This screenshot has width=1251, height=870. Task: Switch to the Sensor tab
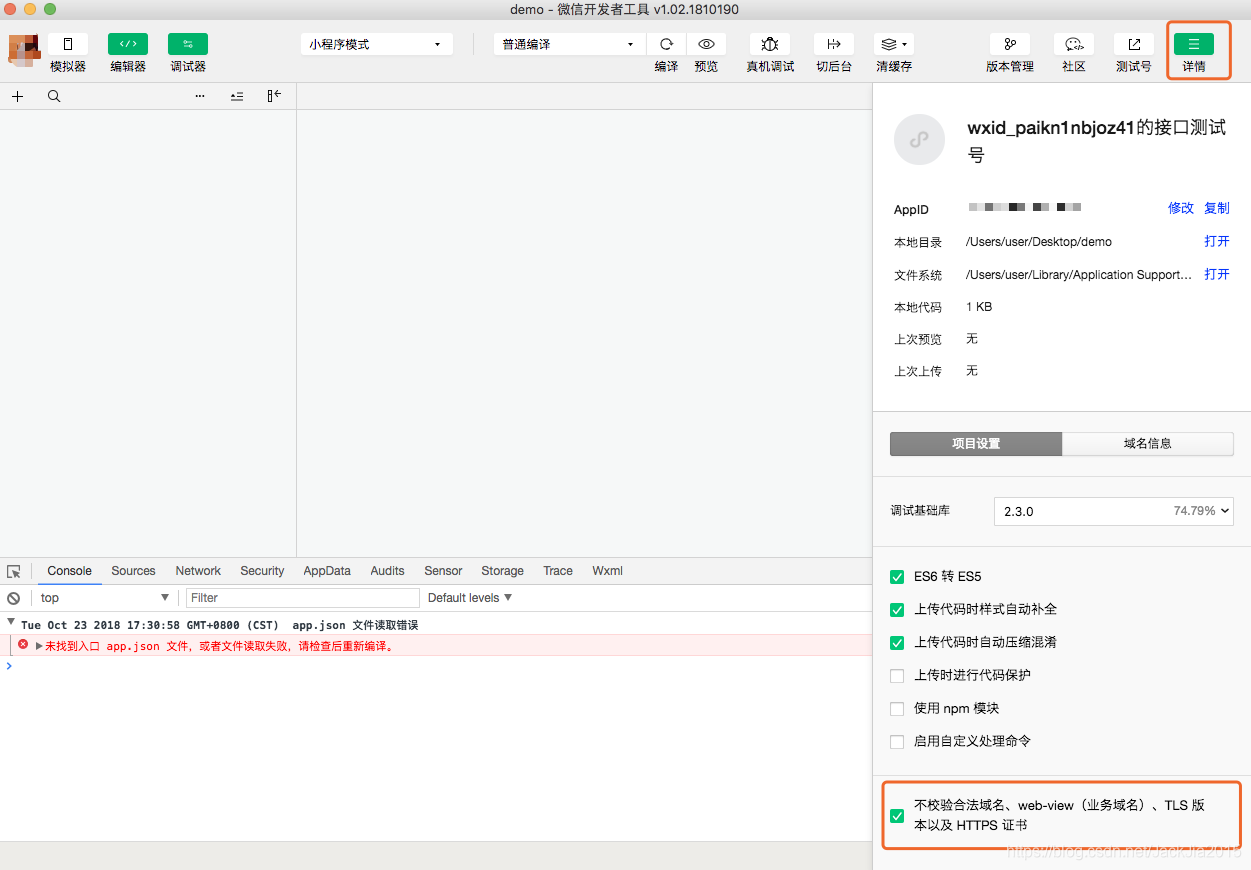coord(443,571)
